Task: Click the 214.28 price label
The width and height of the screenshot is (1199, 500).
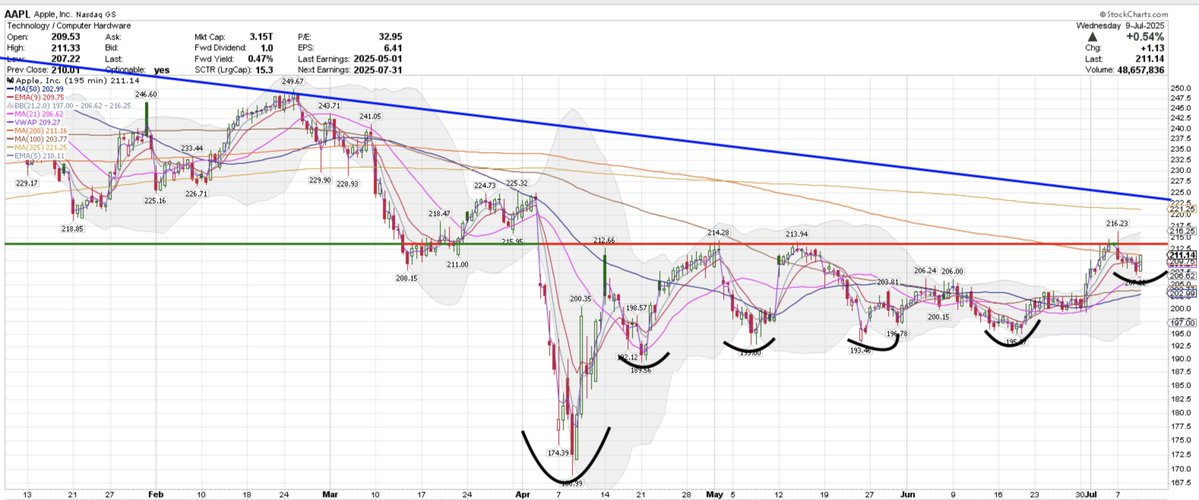Action: pyautogui.click(x=719, y=232)
